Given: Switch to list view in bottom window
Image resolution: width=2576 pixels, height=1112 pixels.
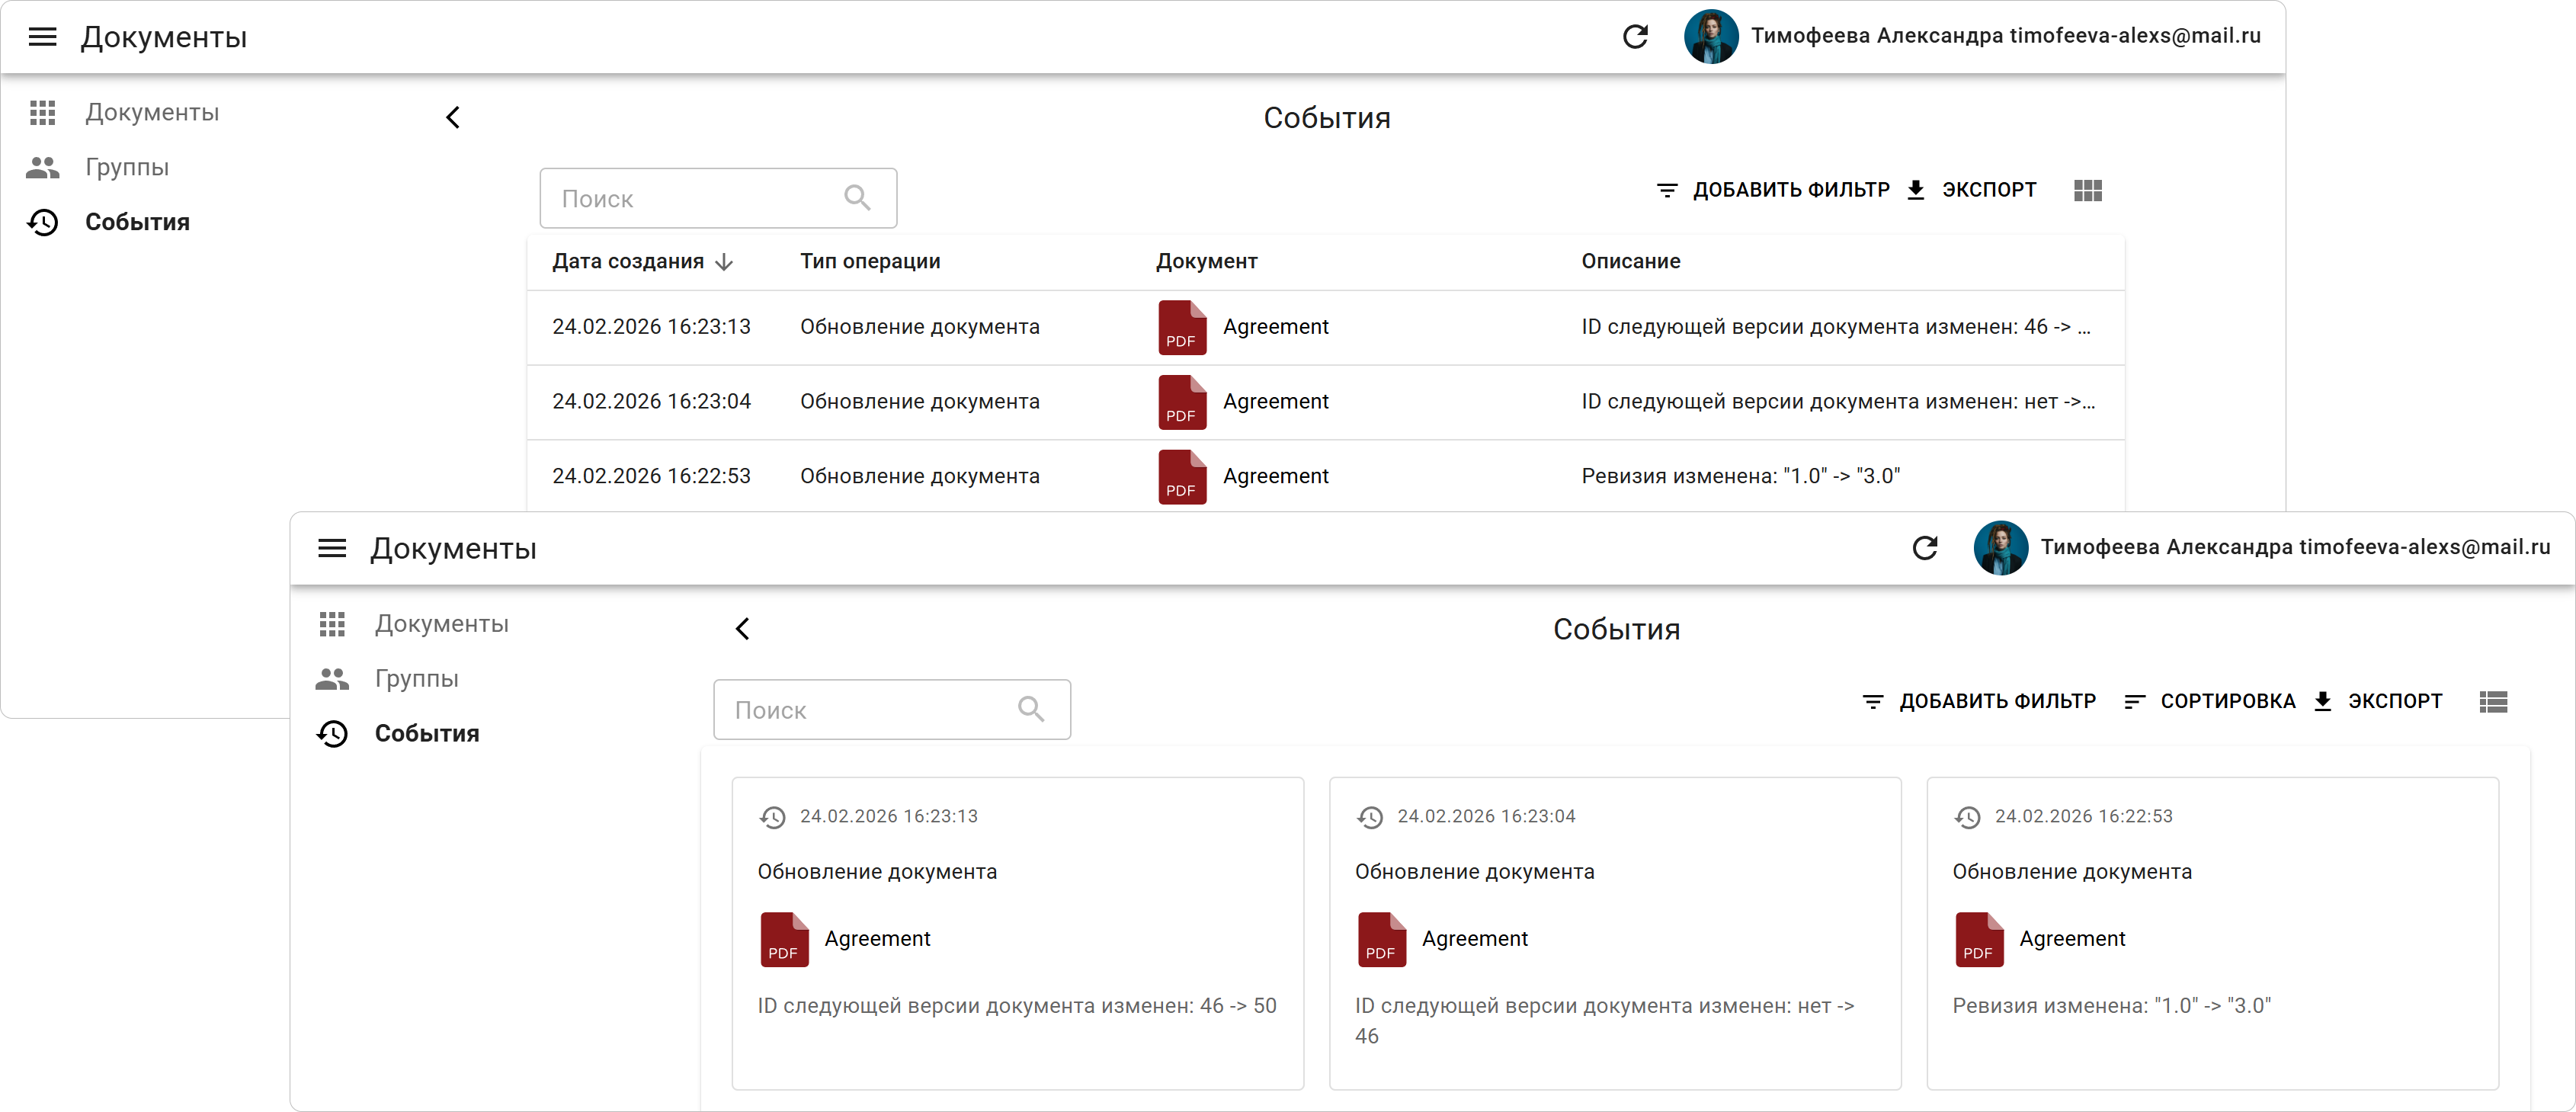Looking at the screenshot, I should tap(2493, 702).
